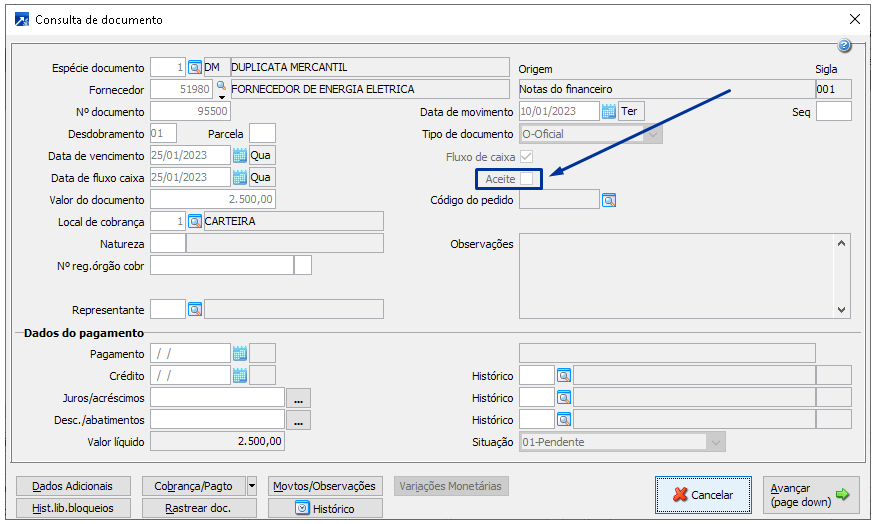876x524 pixels.
Task: Click the Valor do documento field
Action: pyautogui.click(x=213, y=199)
